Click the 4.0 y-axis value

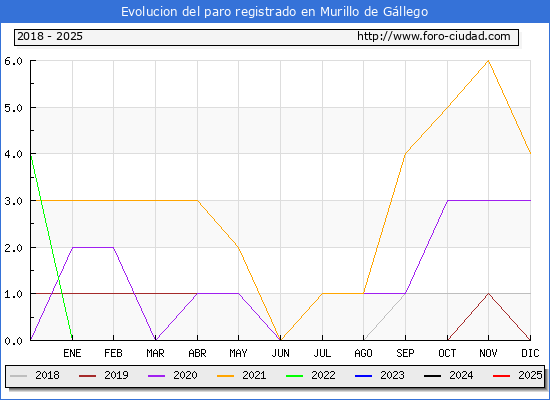pos(13,154)
